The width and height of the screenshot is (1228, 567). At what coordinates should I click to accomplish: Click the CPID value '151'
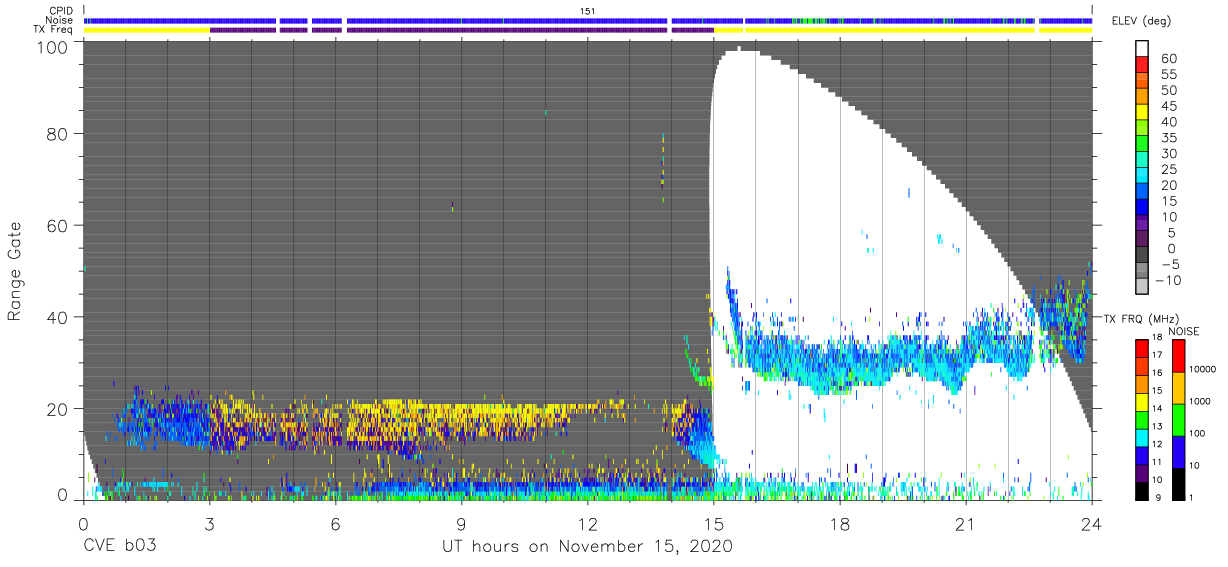588,11
